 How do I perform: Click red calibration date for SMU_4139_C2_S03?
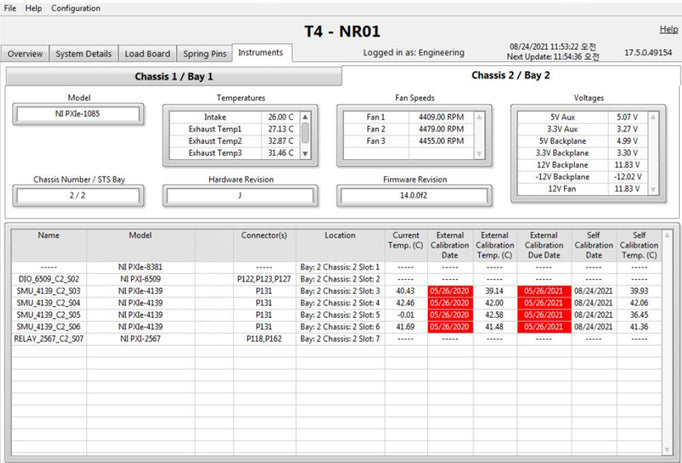click(x=450, y=291)
